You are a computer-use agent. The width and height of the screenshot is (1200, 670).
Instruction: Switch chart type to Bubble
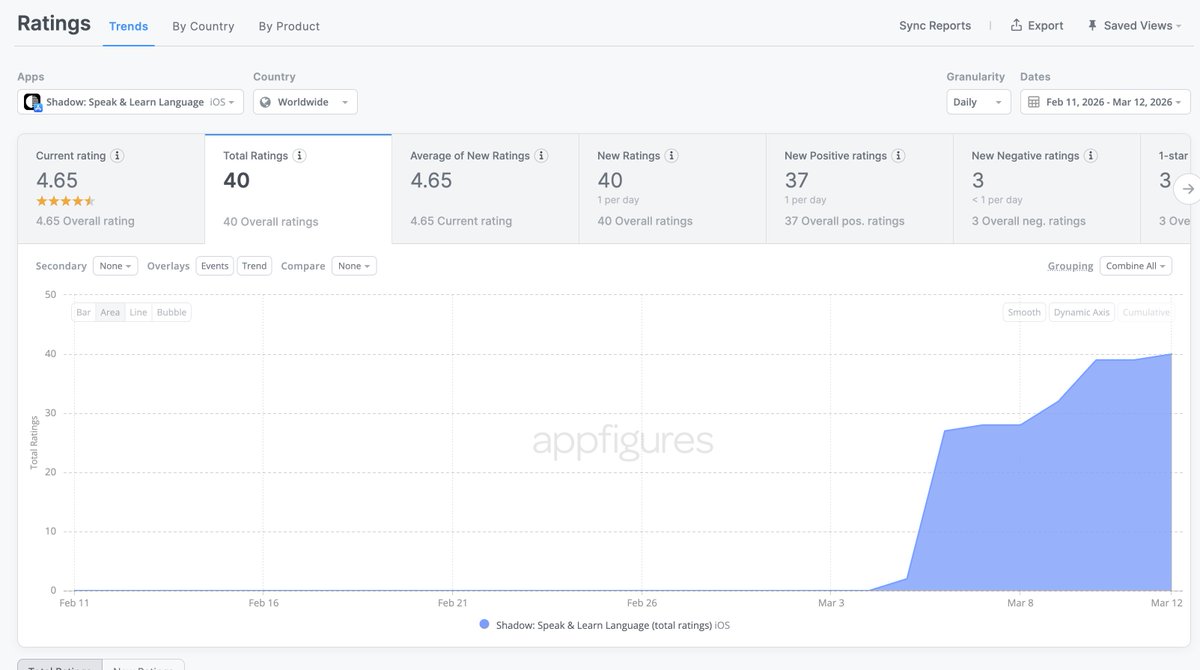pos(172,312)
